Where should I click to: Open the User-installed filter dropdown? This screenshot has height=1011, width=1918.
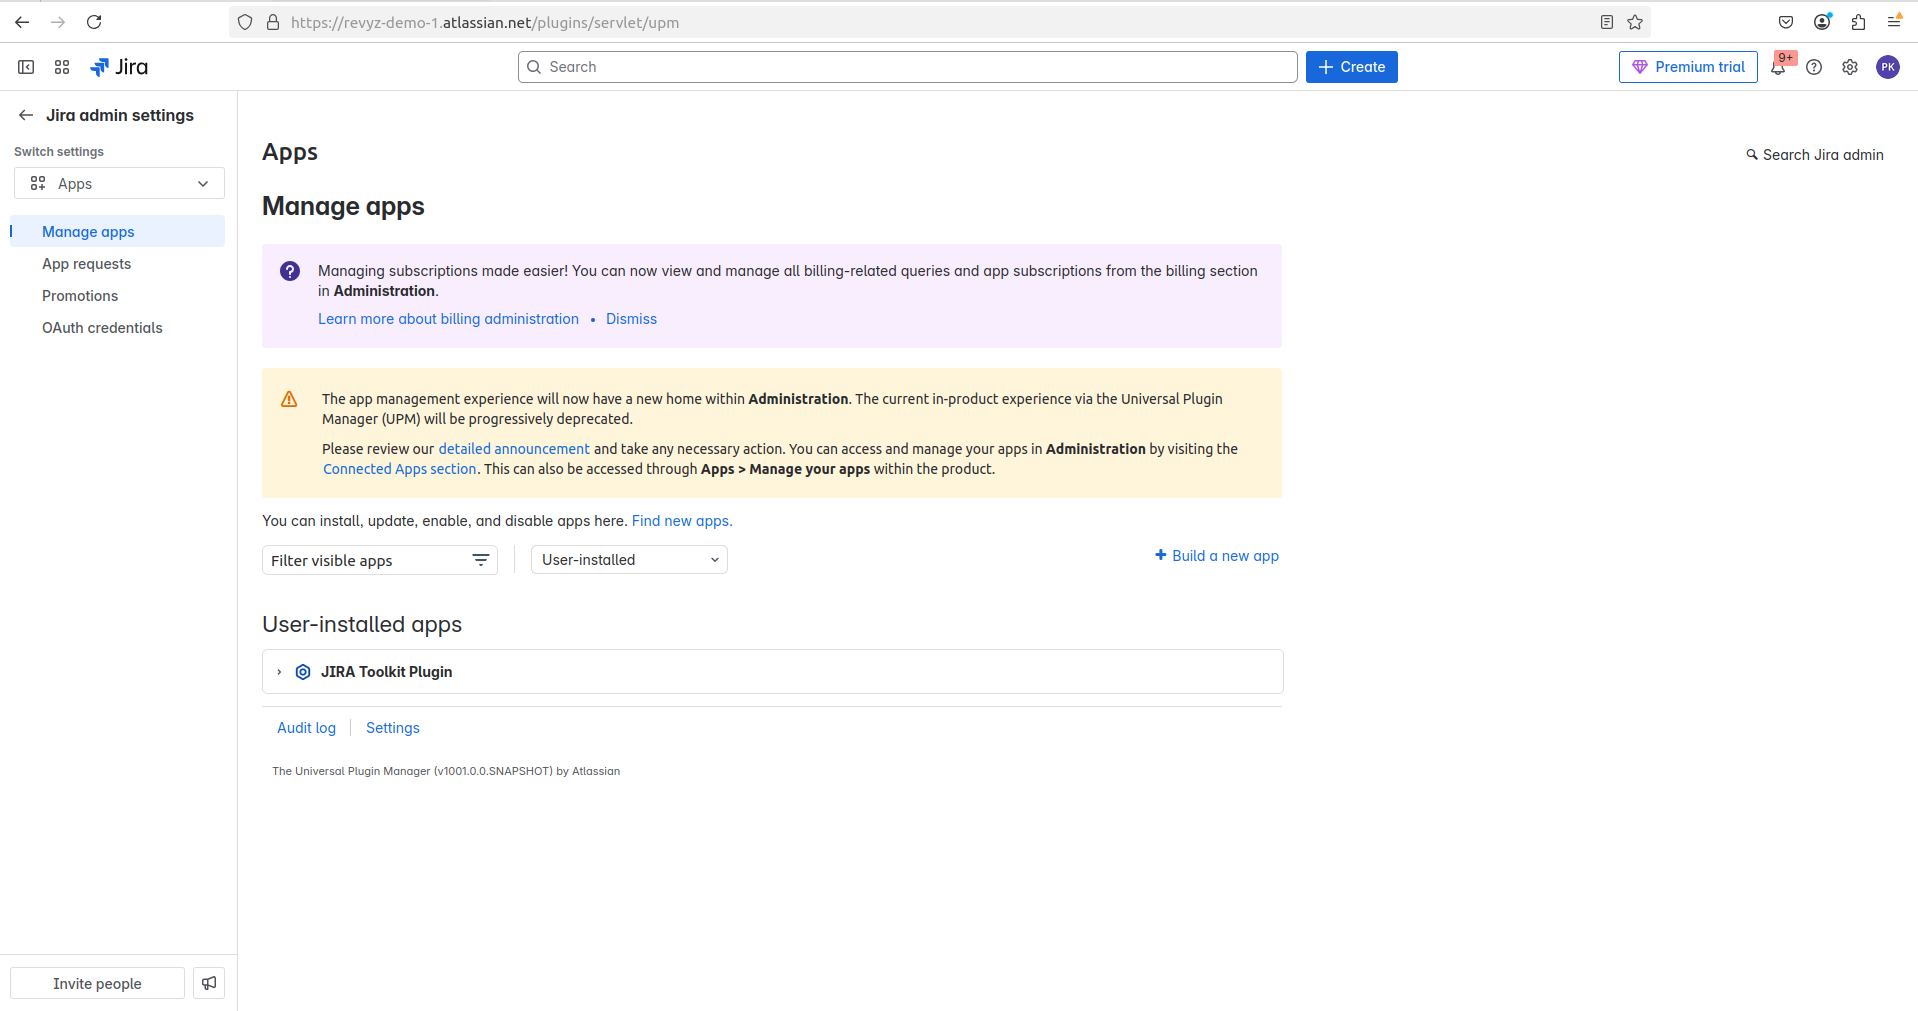click(x=629, y=560)
